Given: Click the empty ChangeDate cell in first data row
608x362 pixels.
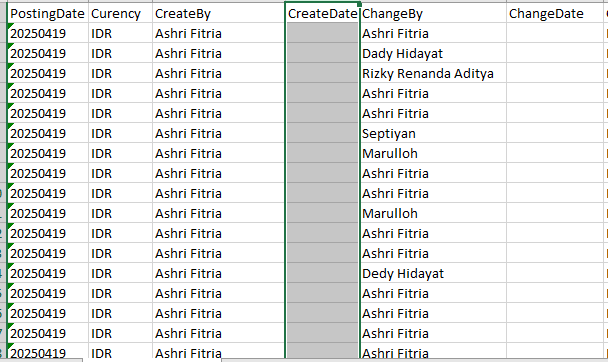Looking at the screenshot, I should coord(555,33).
